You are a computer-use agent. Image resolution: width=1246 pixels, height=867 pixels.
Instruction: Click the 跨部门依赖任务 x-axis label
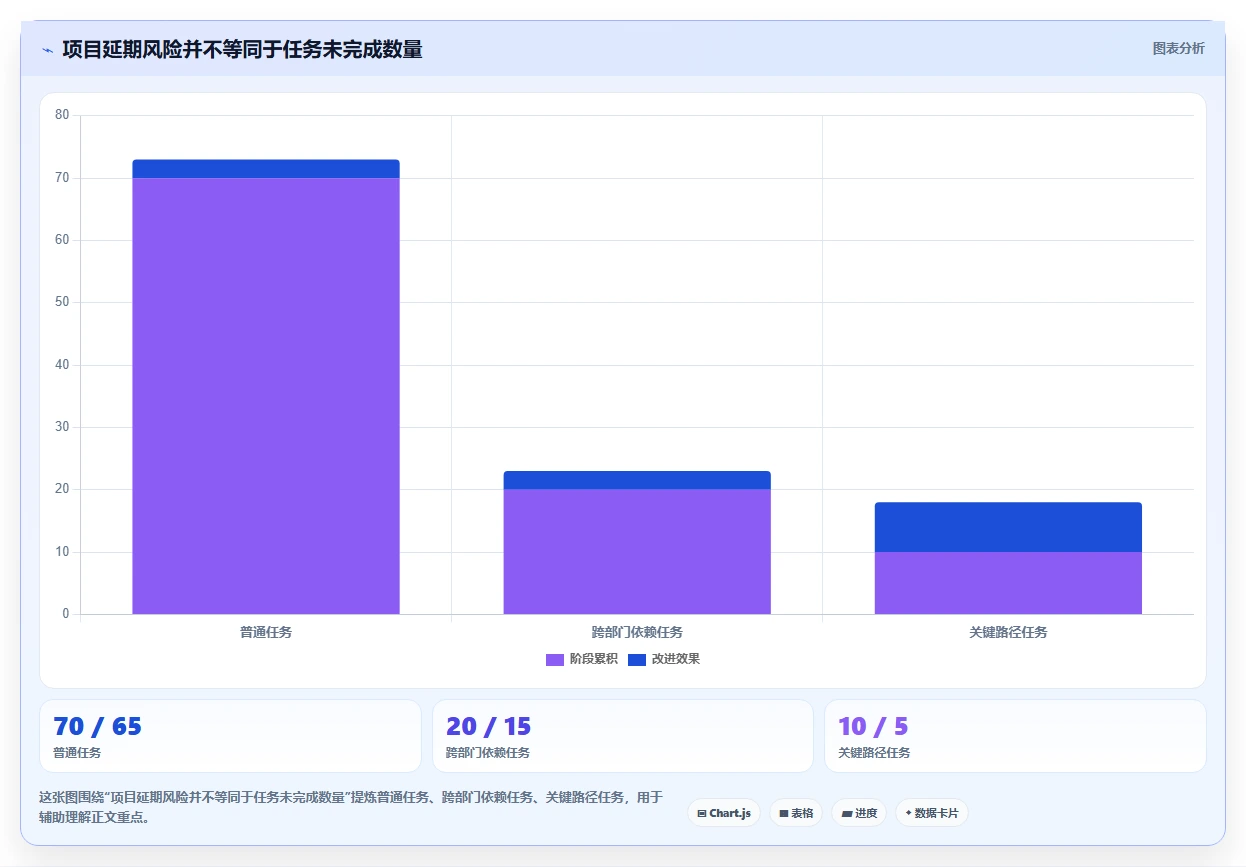point(637,632)
